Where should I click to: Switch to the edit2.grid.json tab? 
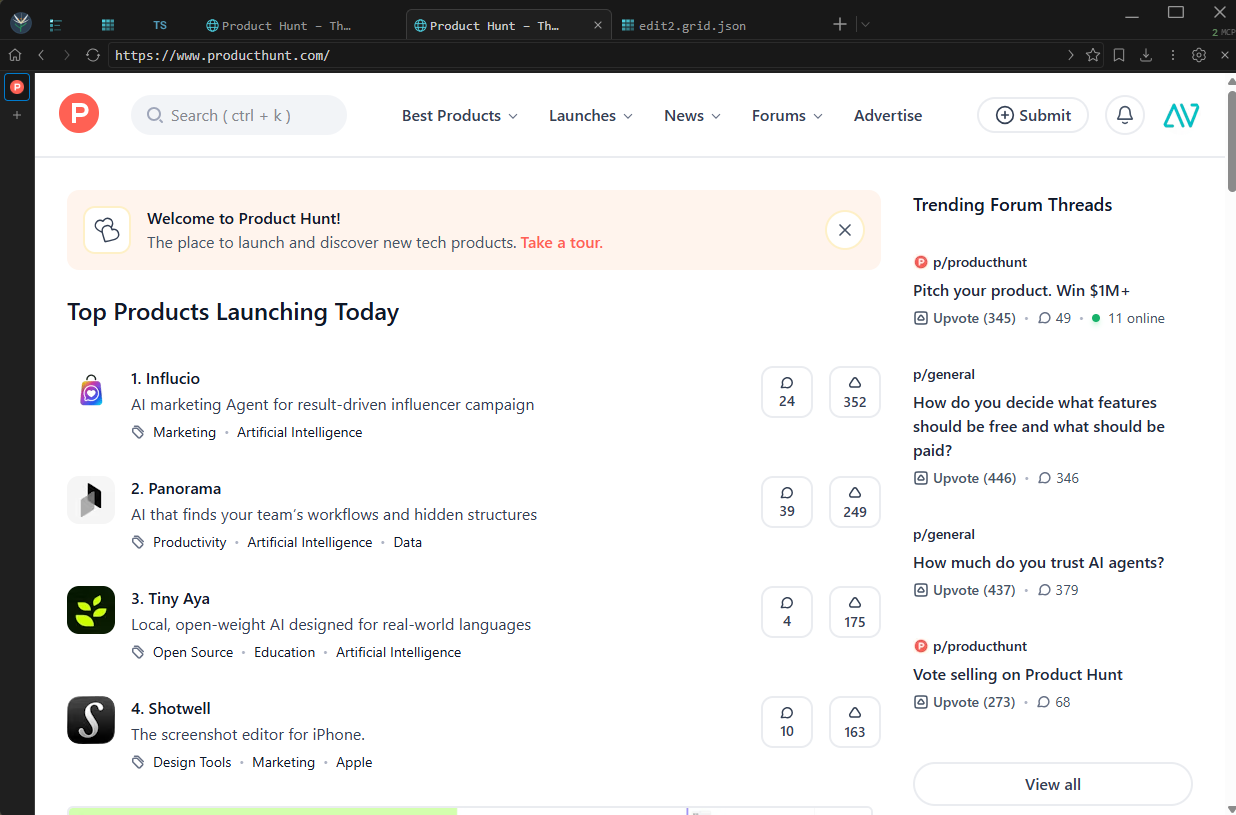(684, 25)
